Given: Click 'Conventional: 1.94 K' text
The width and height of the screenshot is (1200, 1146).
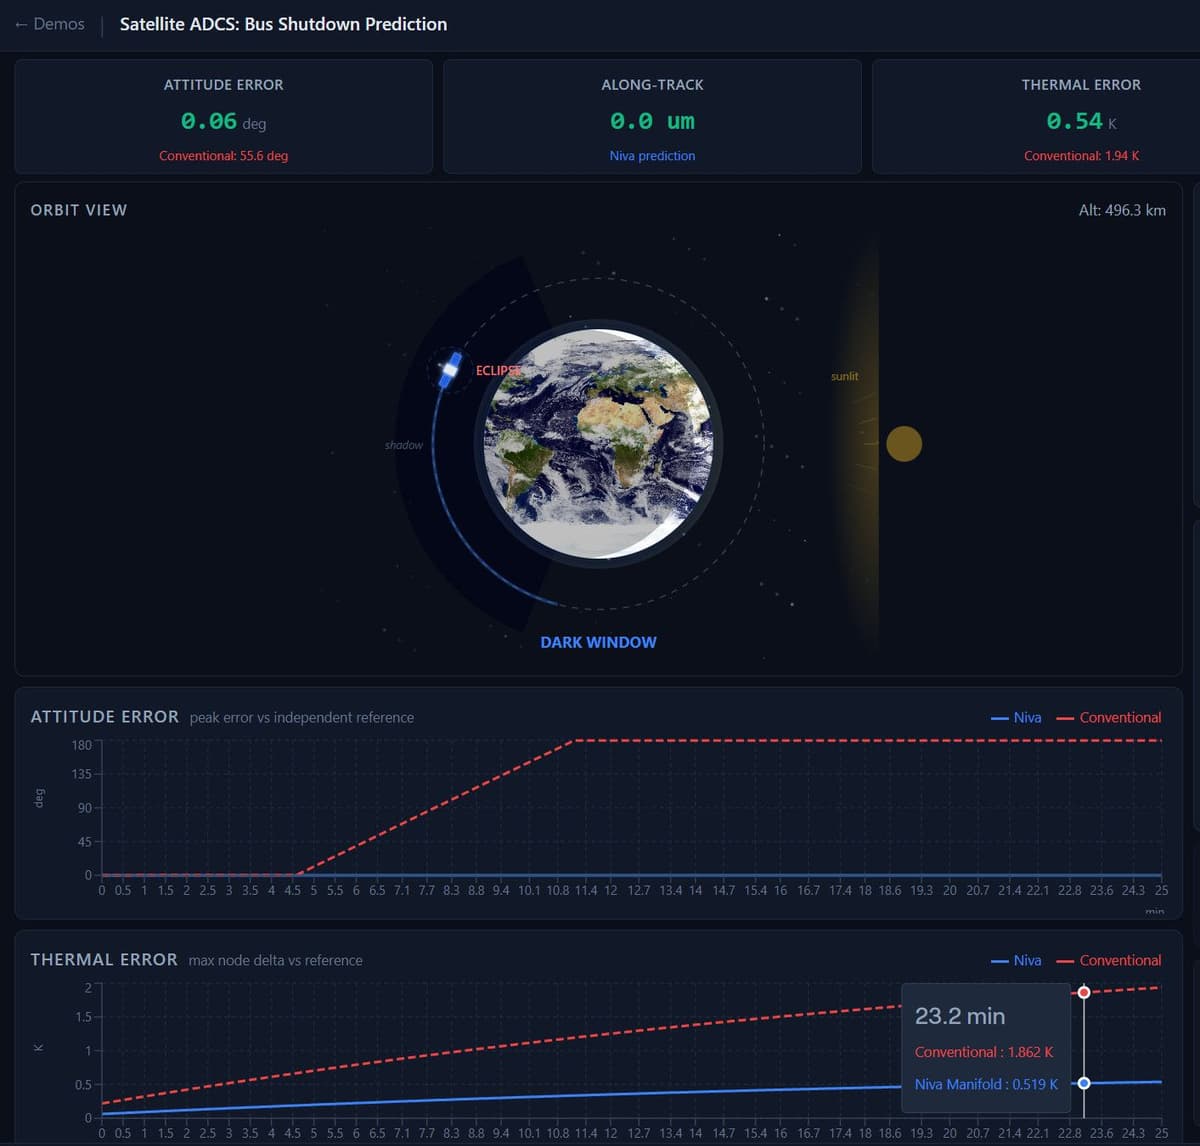Looking at the screenshot, I should 1081,156.
